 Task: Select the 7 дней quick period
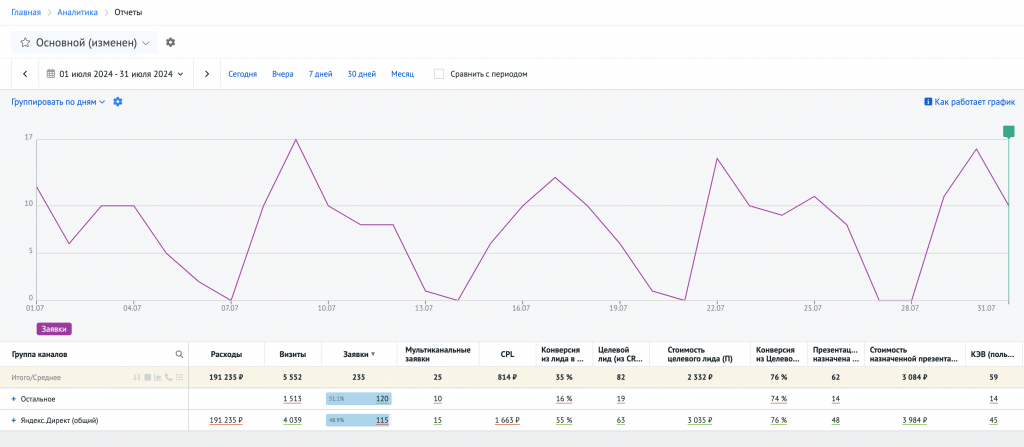[320, 74]
